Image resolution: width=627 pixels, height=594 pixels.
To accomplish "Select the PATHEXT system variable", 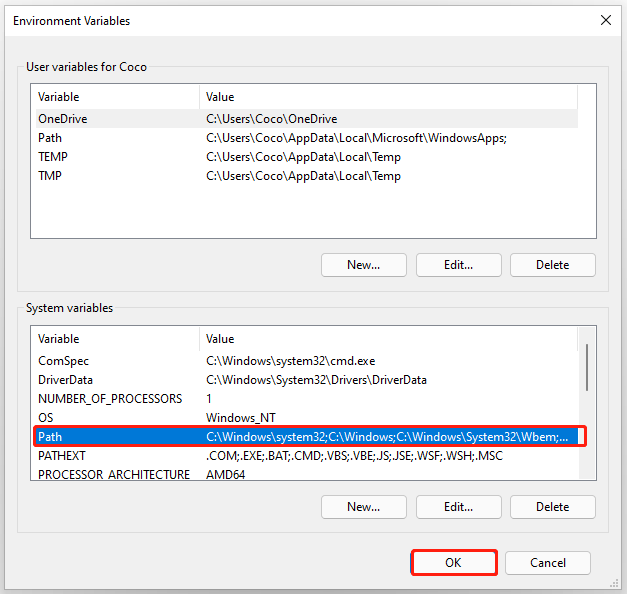I will coord(307,456).
